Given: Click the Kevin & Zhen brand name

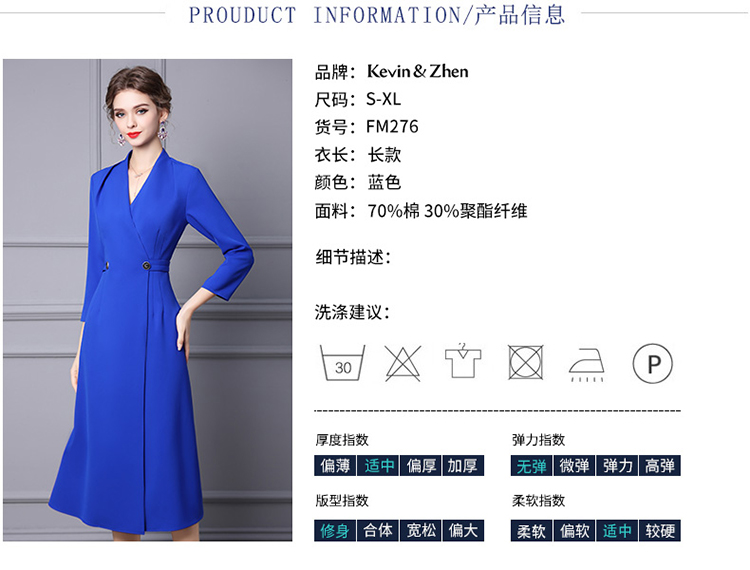Looking at the screenshot, I should pos(418,72).
